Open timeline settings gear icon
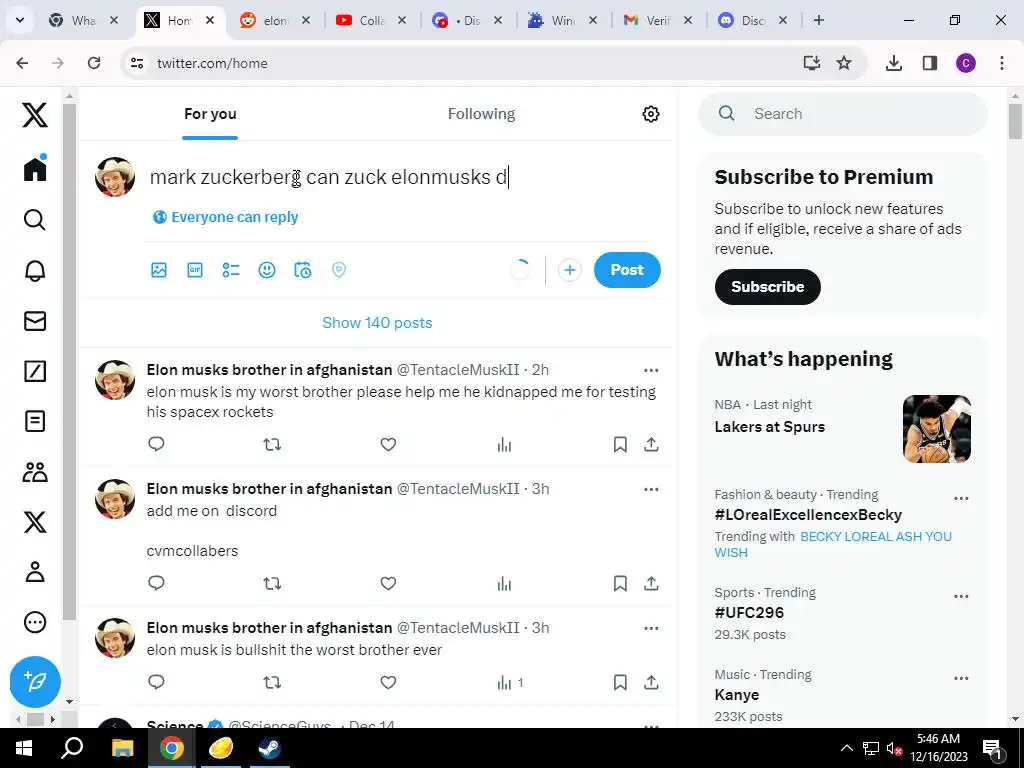The height and width of the screenshot is (768, 1024). (650, 114)
